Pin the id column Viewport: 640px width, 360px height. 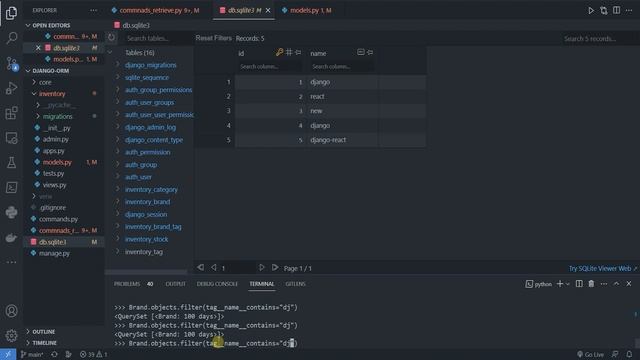click(x=298, y=52)
